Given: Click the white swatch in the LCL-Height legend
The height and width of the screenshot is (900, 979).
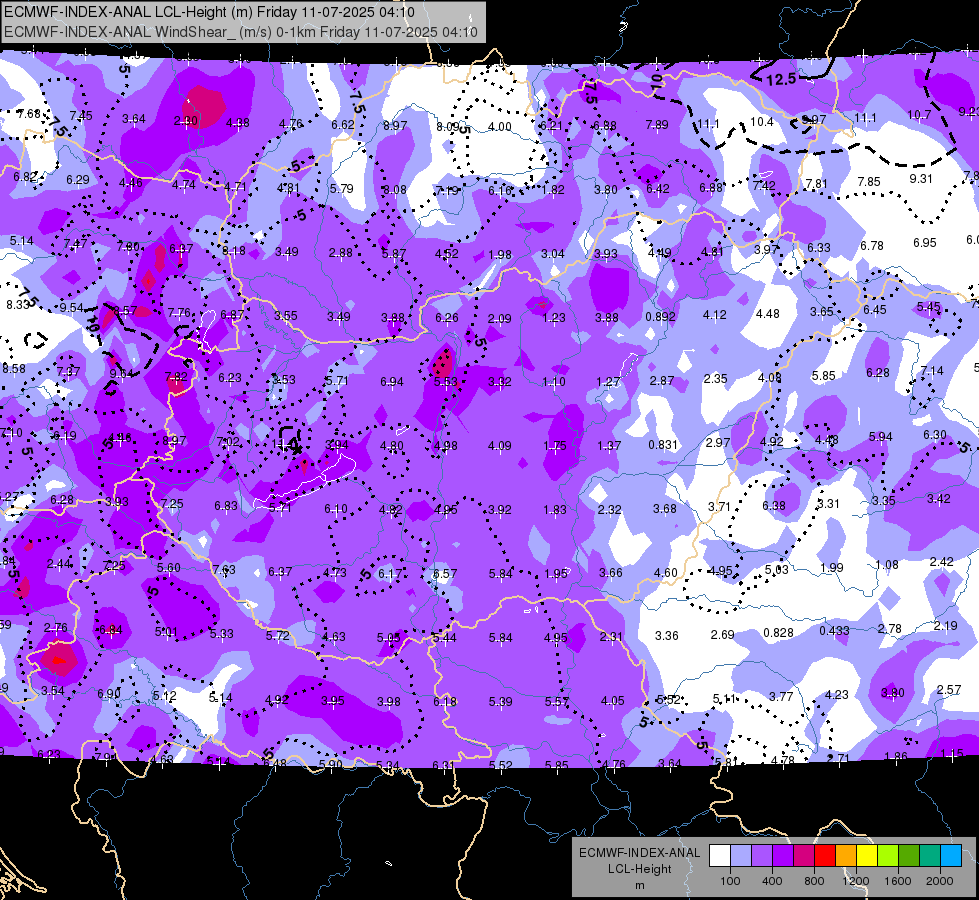Looking at the screenshot, I should pyautogui.click(x=720, y=856).
